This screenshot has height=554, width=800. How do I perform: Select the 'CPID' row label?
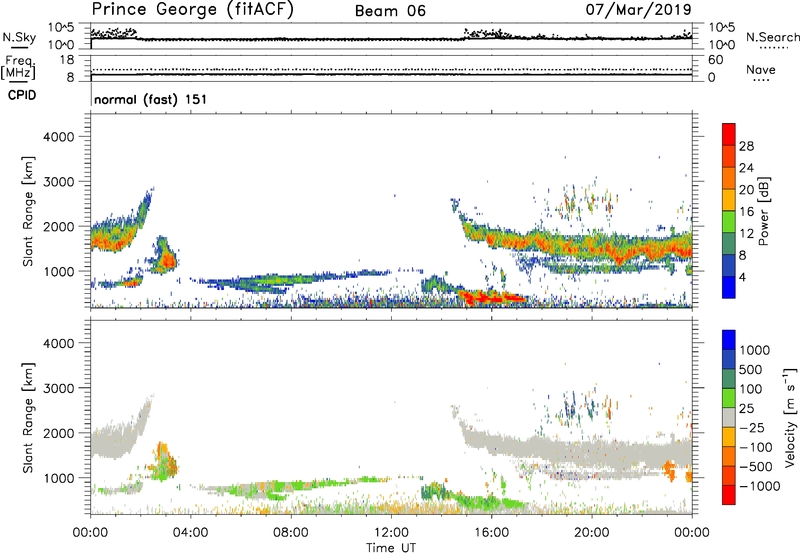pos(22,95)
